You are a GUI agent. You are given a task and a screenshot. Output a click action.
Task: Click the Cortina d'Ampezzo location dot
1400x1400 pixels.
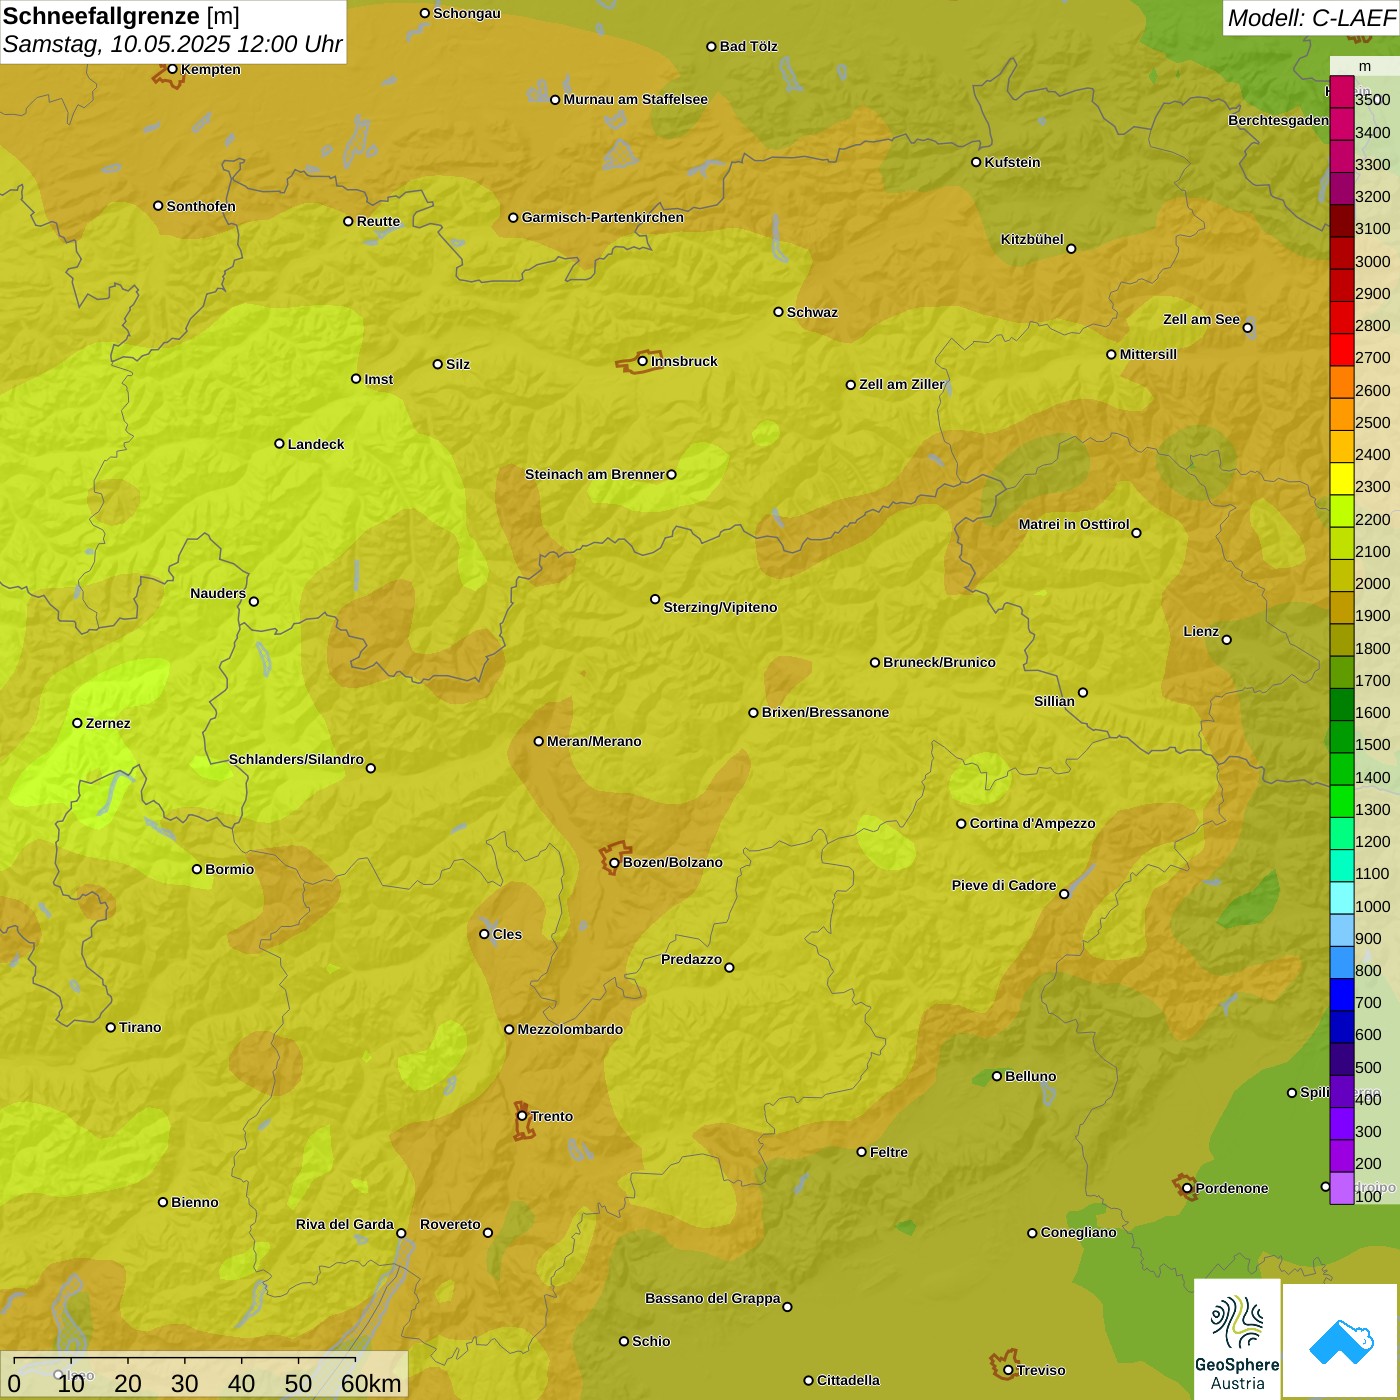[x=961, y=824]
